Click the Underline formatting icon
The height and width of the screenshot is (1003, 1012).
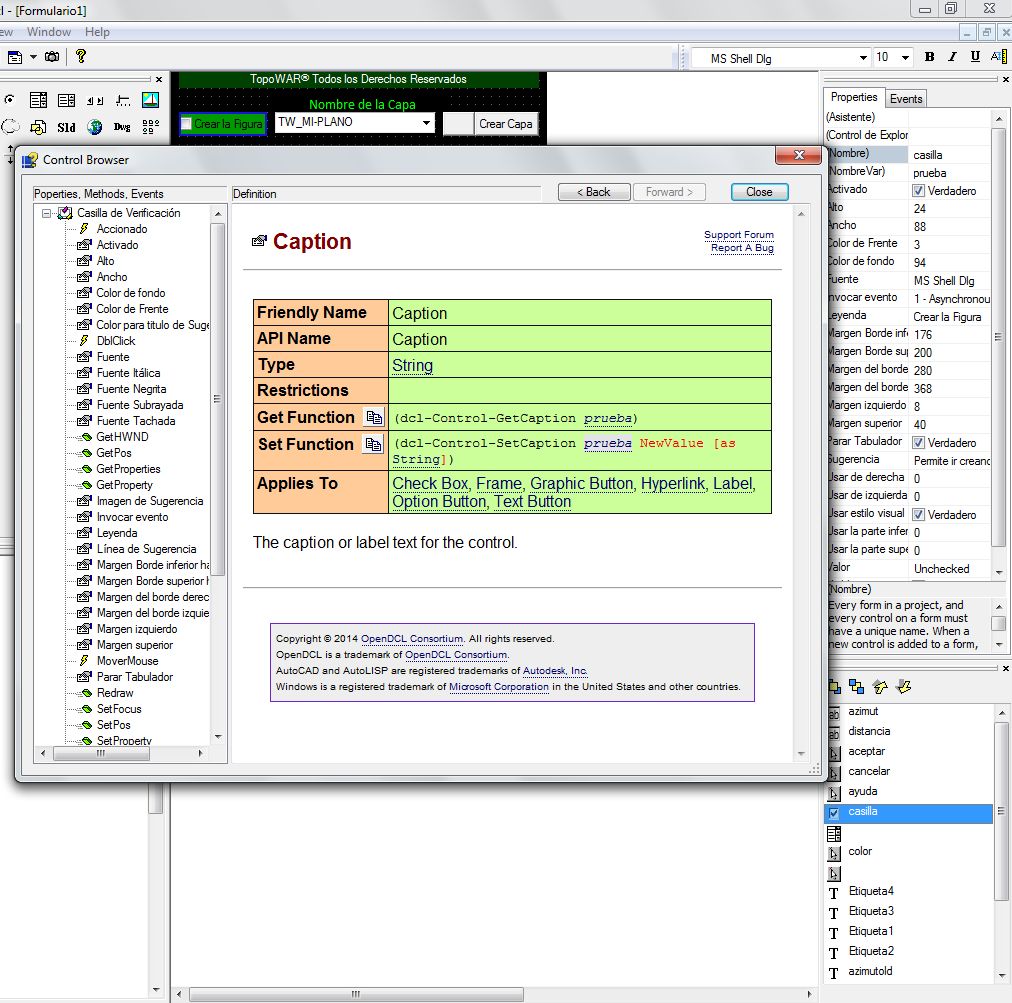975,57
